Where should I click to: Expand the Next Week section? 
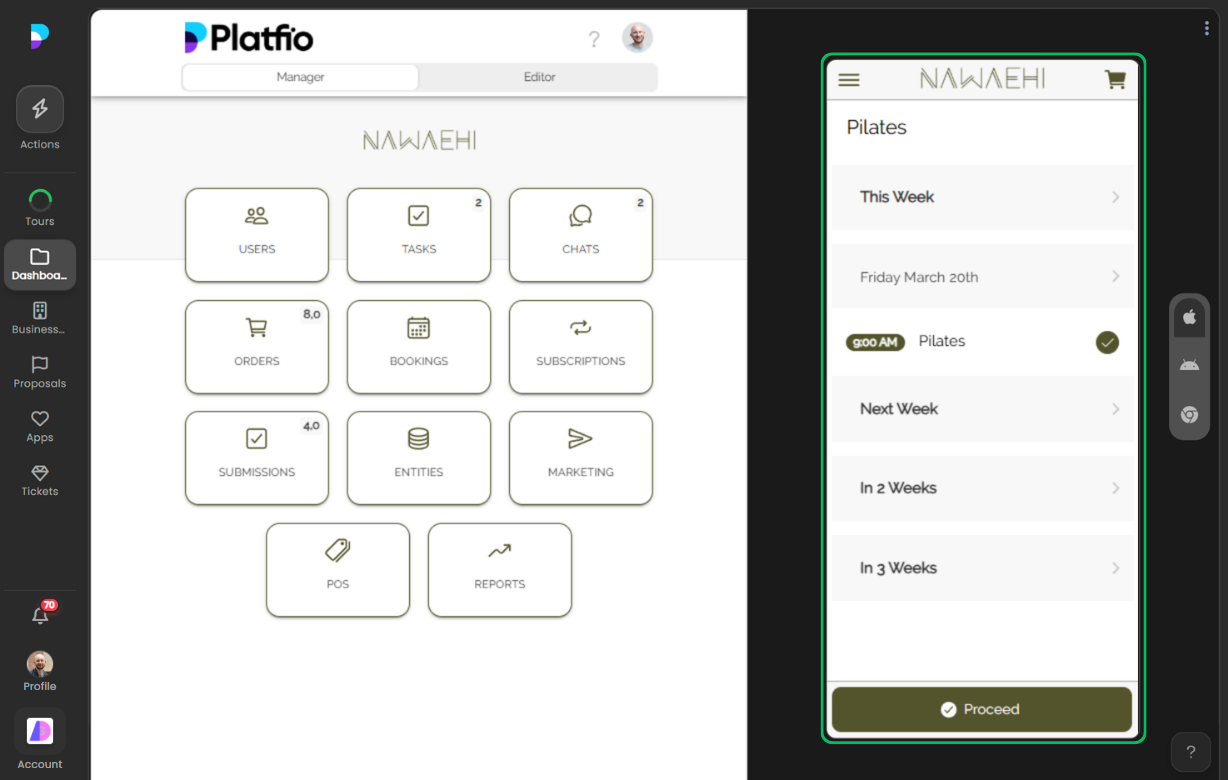click(x=982, y=408)
